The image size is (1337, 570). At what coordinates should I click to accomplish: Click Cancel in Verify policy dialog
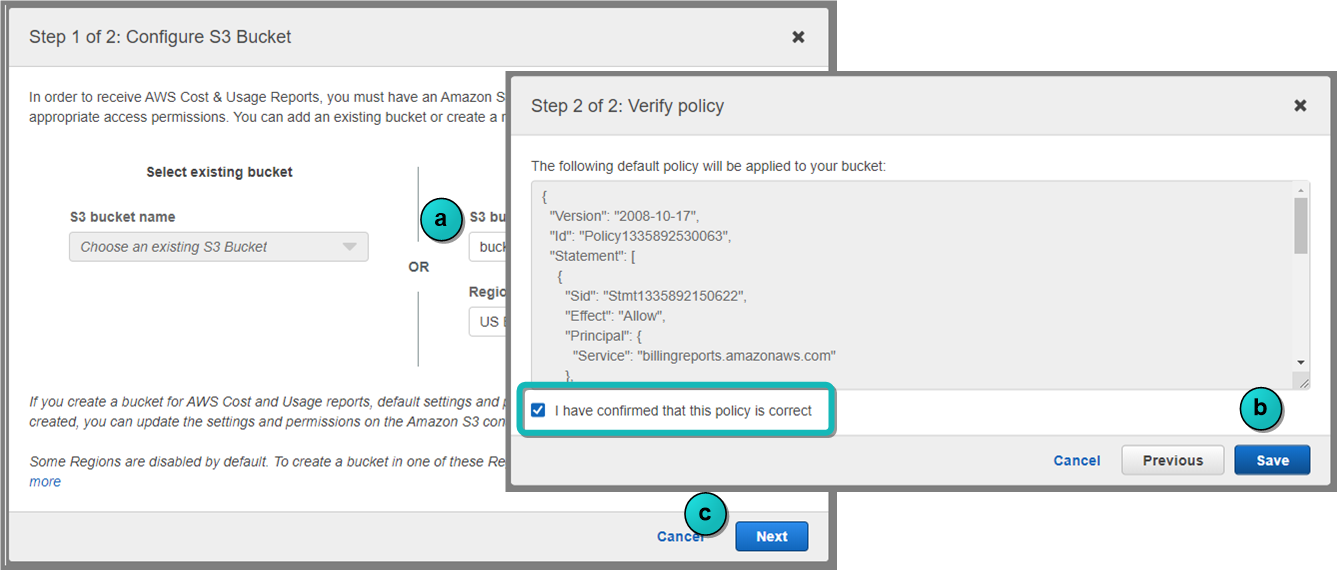point(1077,461)
